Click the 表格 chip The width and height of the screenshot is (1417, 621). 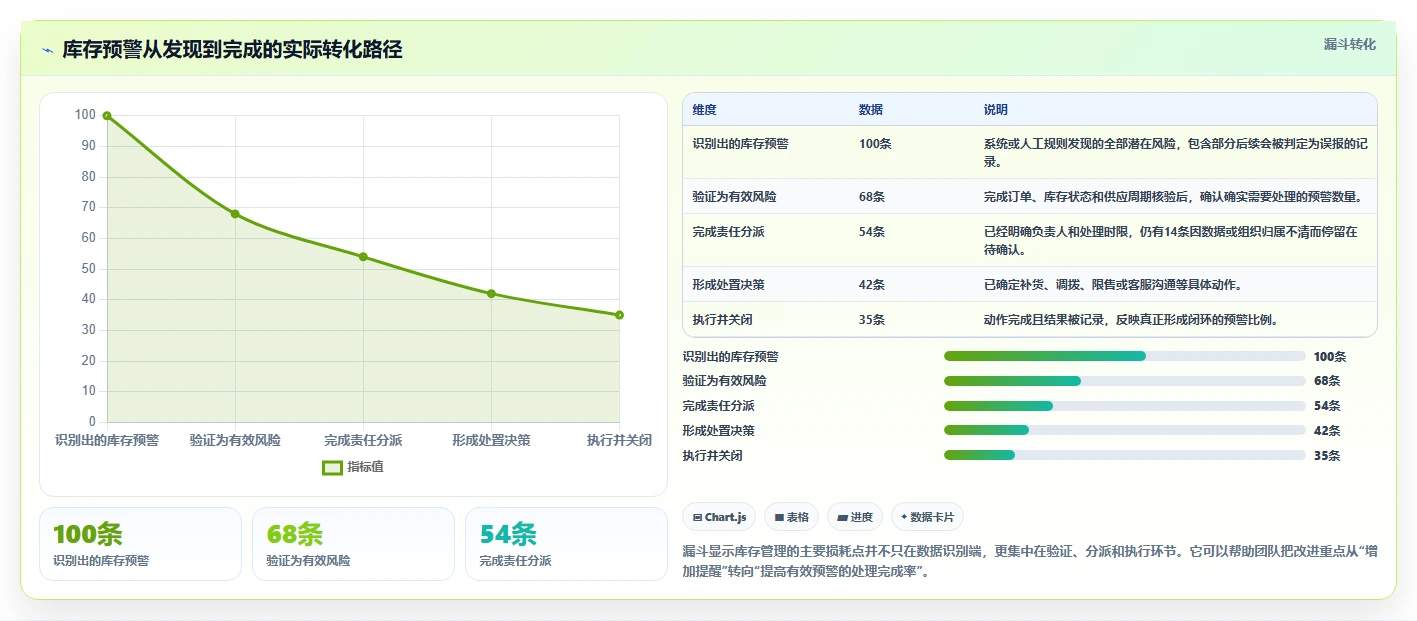click(x=791, y=517)
